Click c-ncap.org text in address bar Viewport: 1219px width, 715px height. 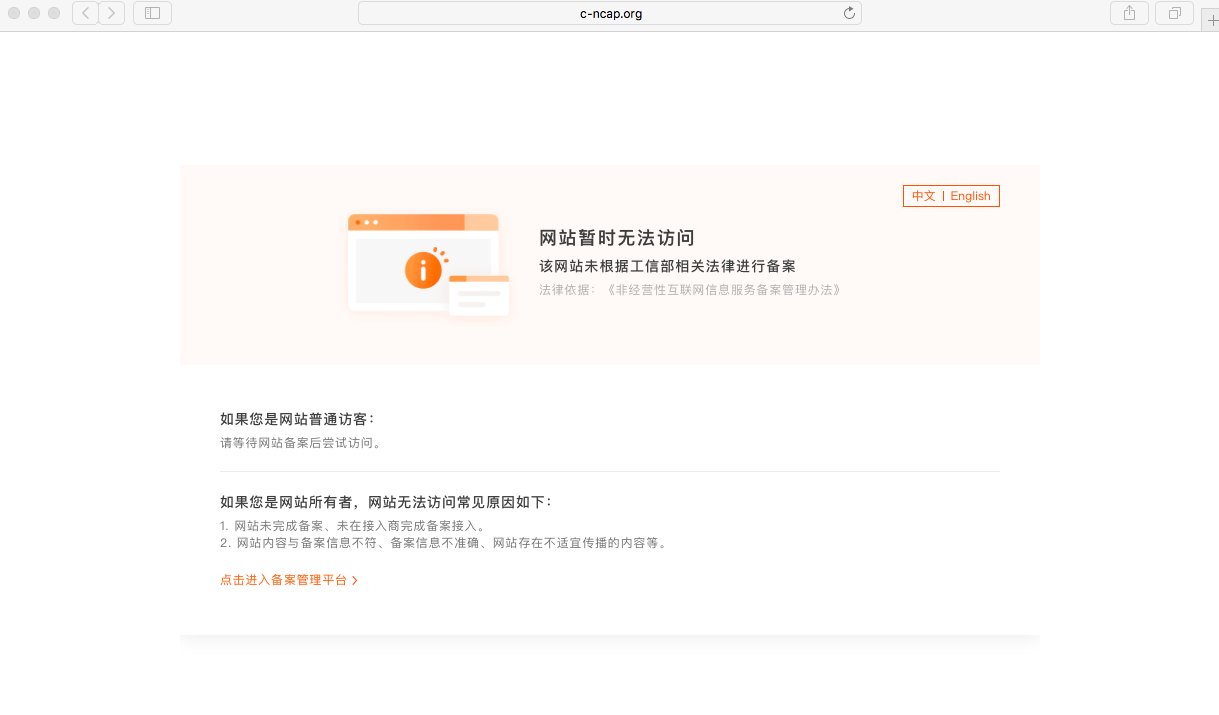point(610,13)
